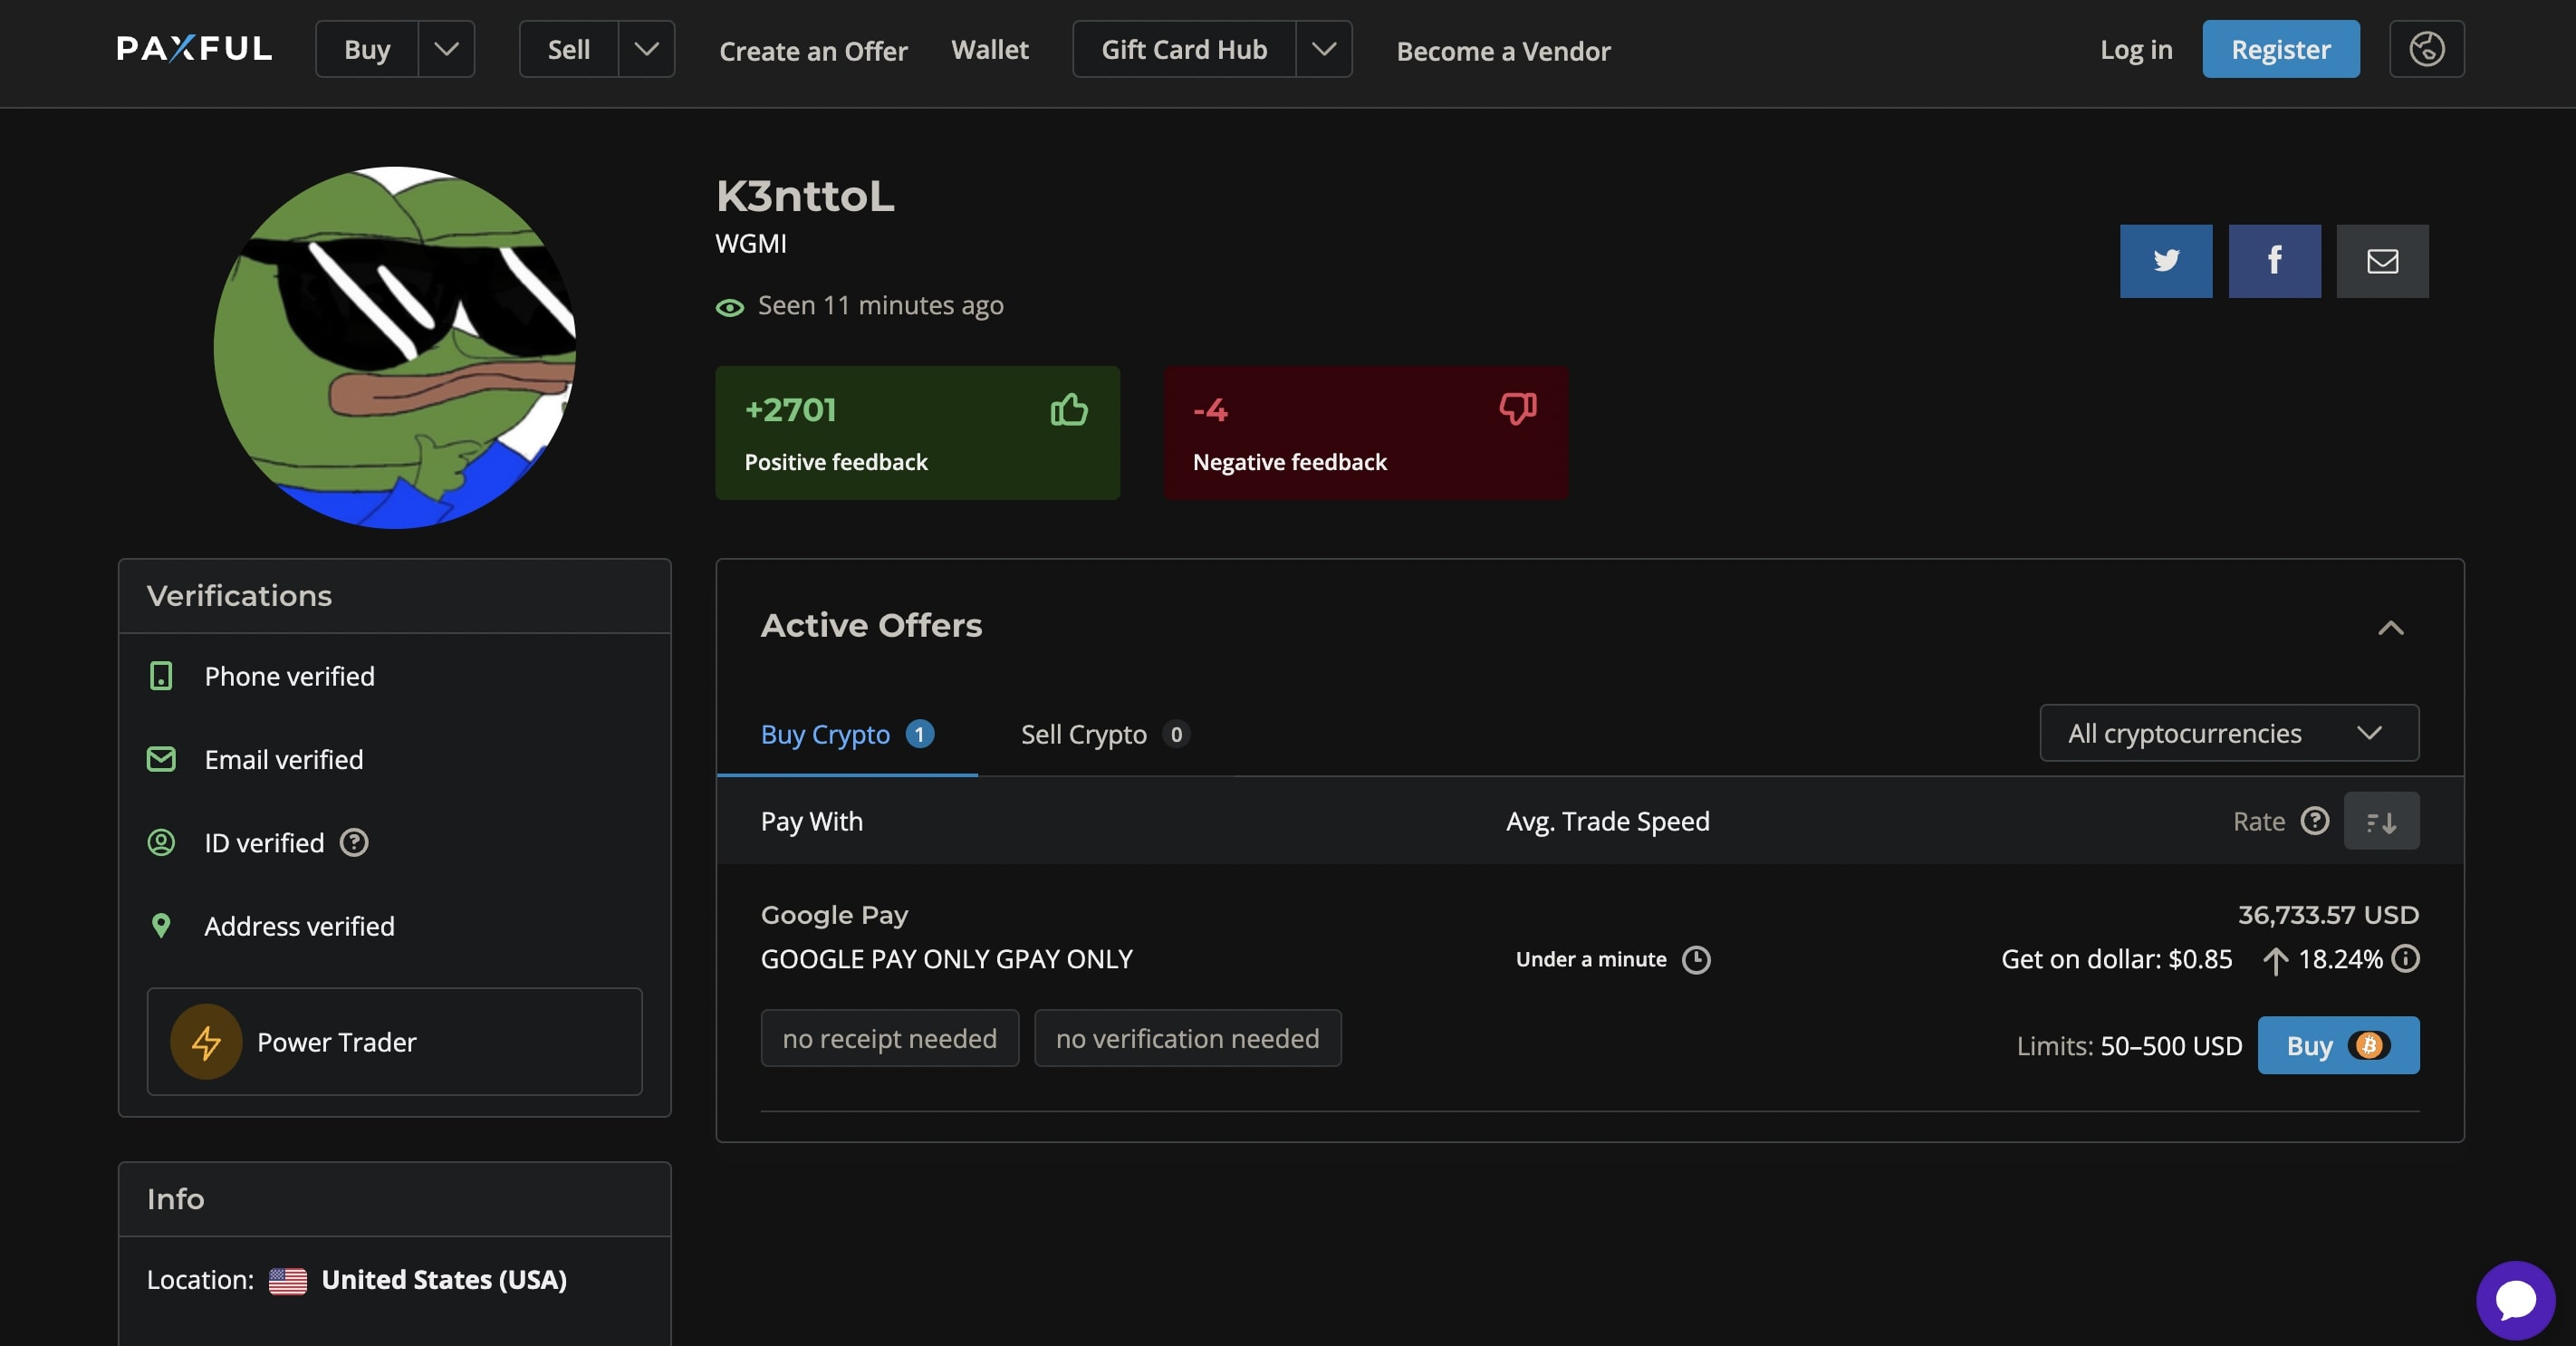Open the Buy menu
This screenshot has width=2576, height=1346.
click(367, 49)
